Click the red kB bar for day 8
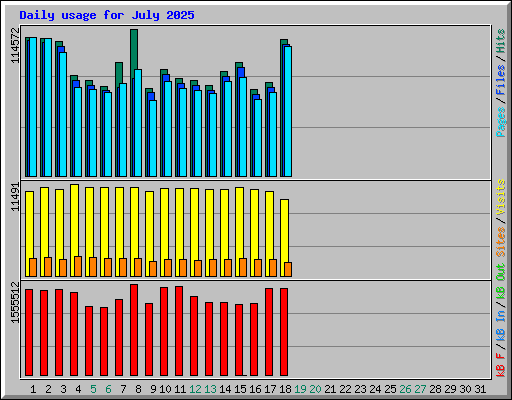Viewport: 512px width, 400px height. (x=134, y=330)
